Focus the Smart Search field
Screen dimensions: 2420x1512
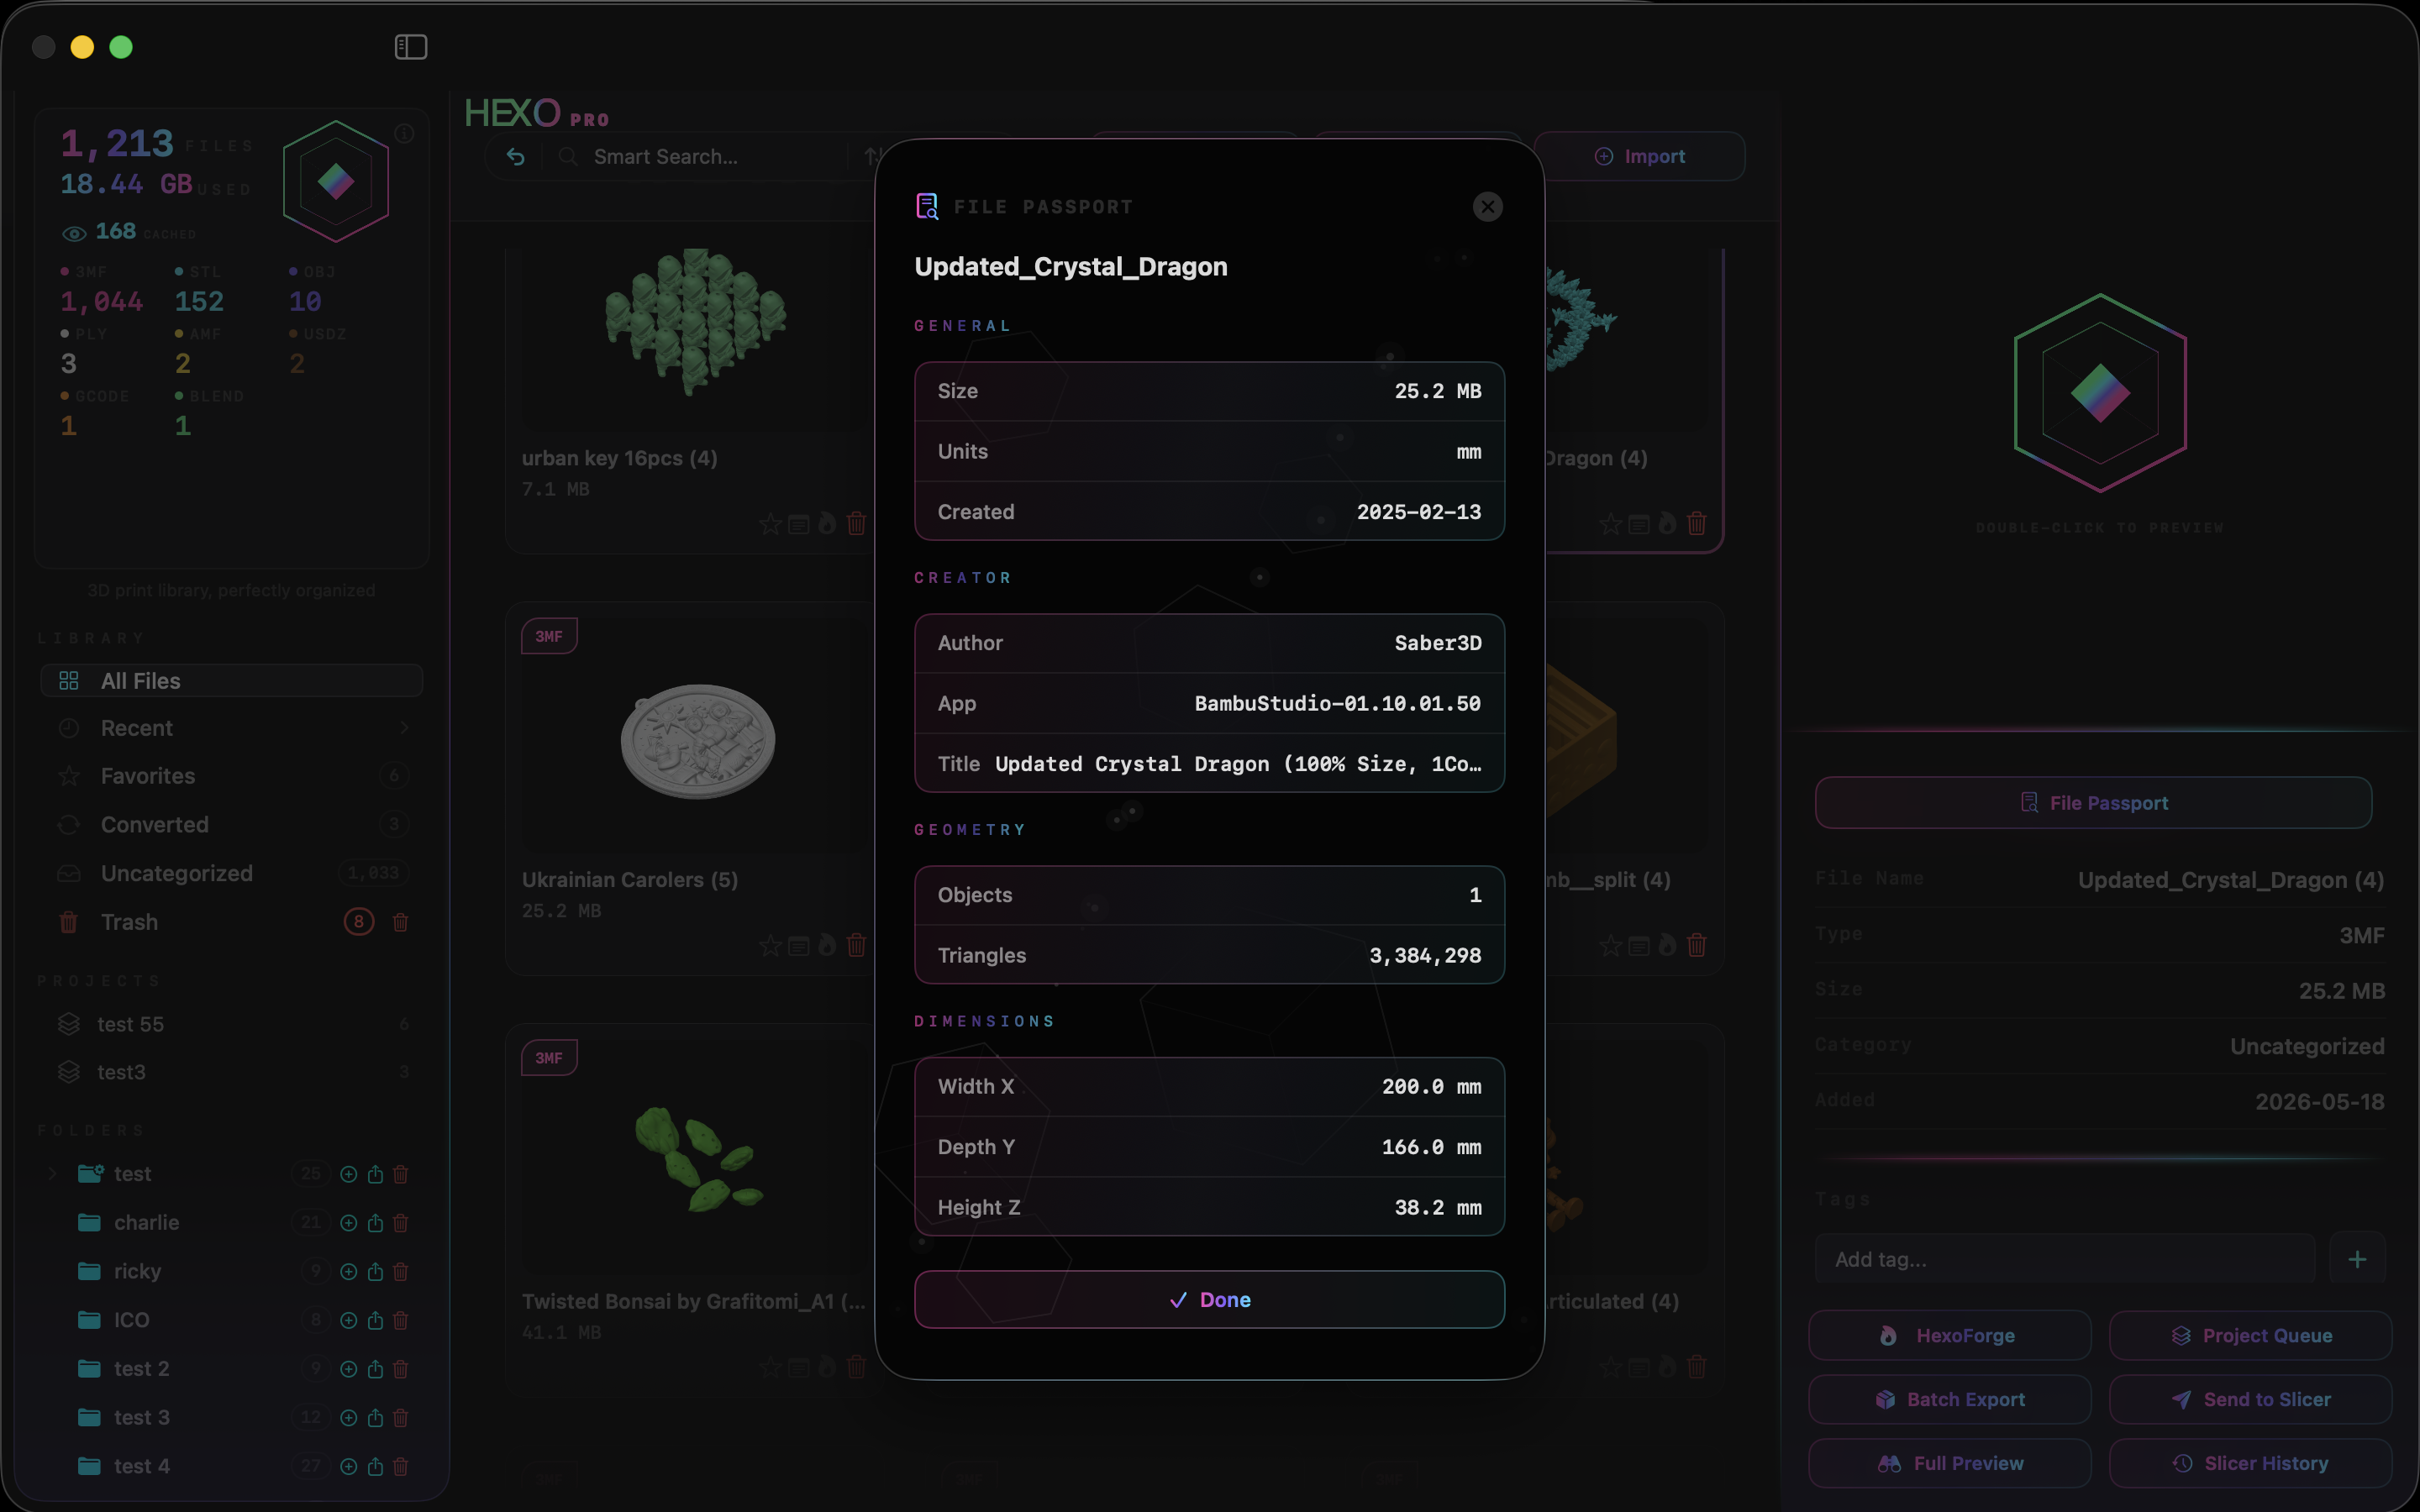click(700, 157)
